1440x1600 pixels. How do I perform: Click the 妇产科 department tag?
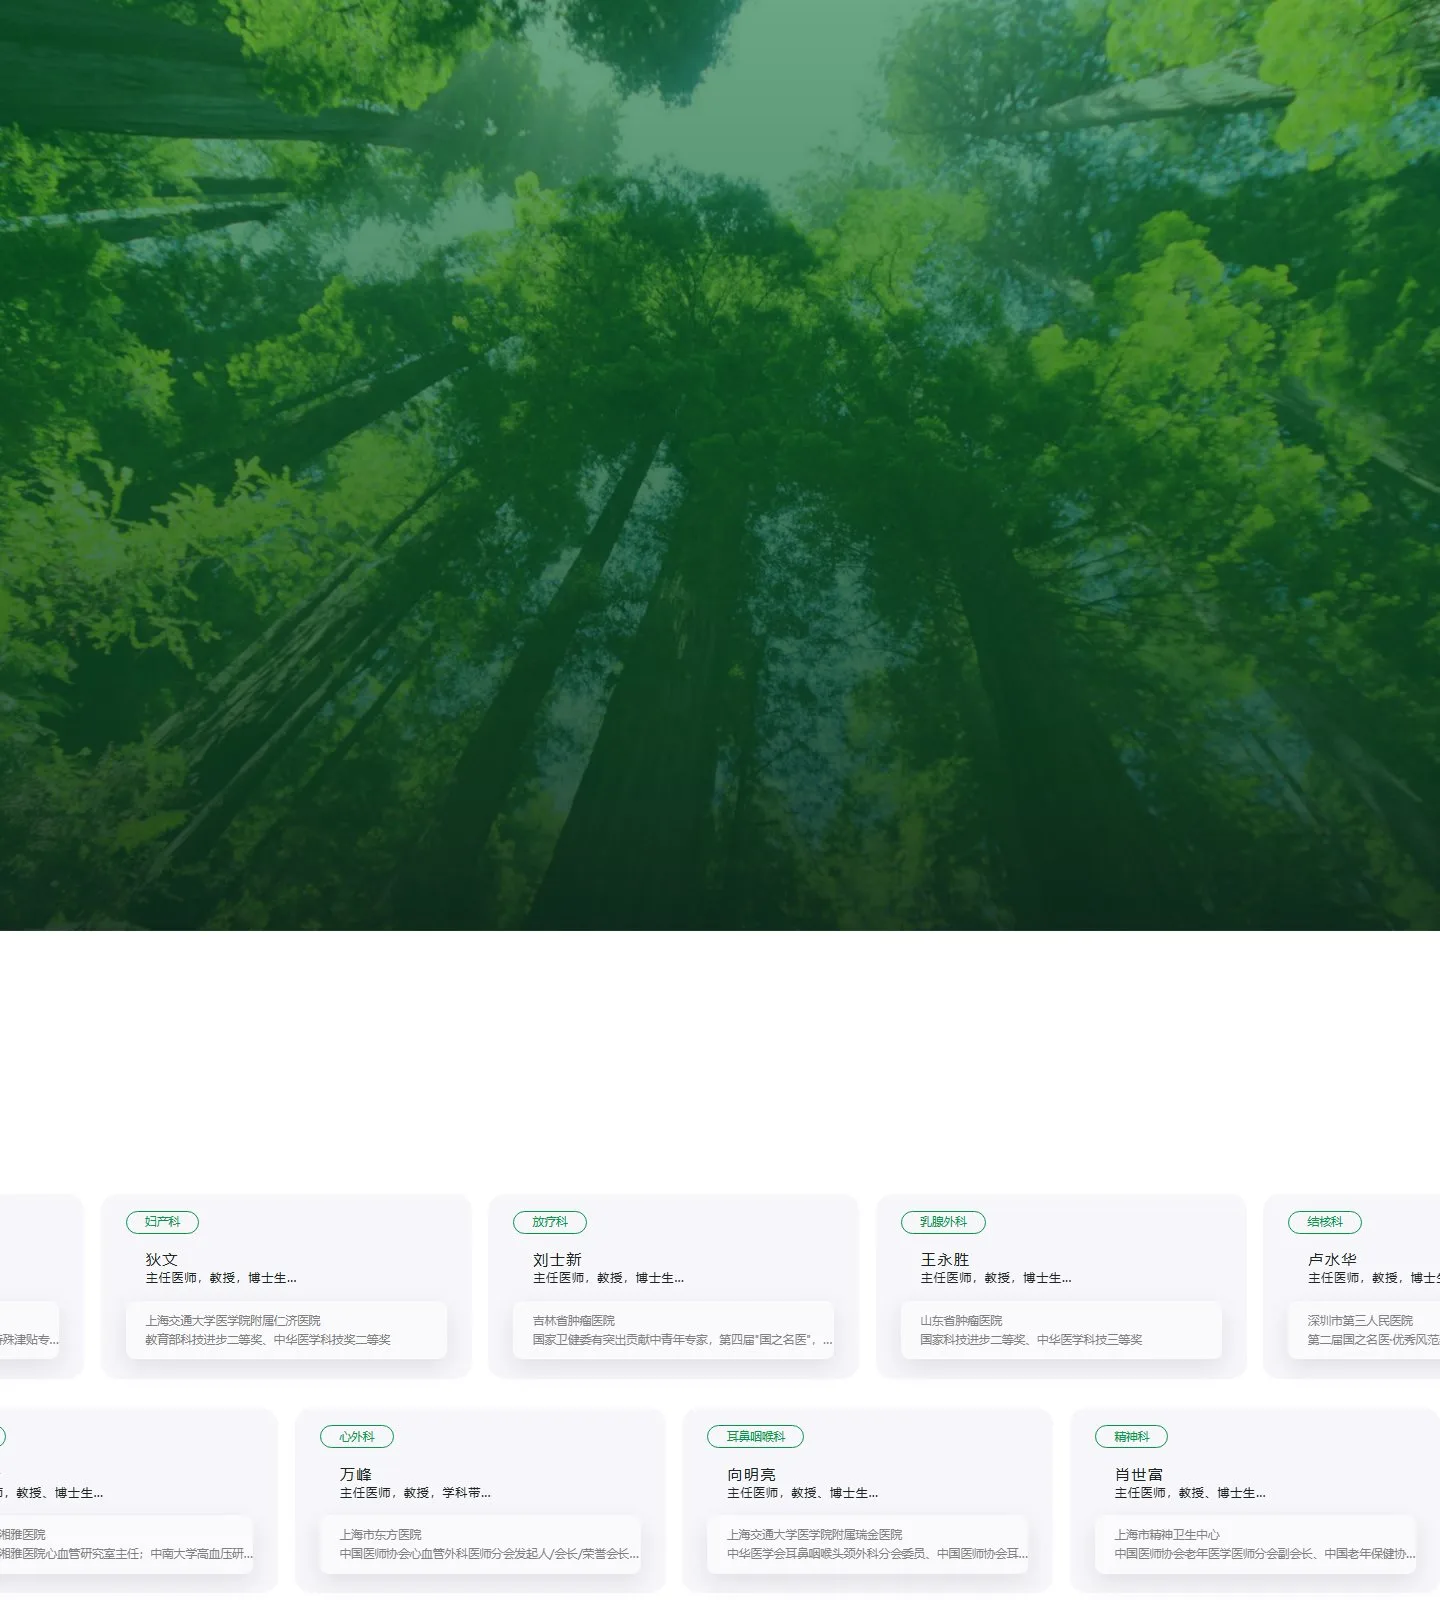pyautogui.click(x=162, y=1222)
